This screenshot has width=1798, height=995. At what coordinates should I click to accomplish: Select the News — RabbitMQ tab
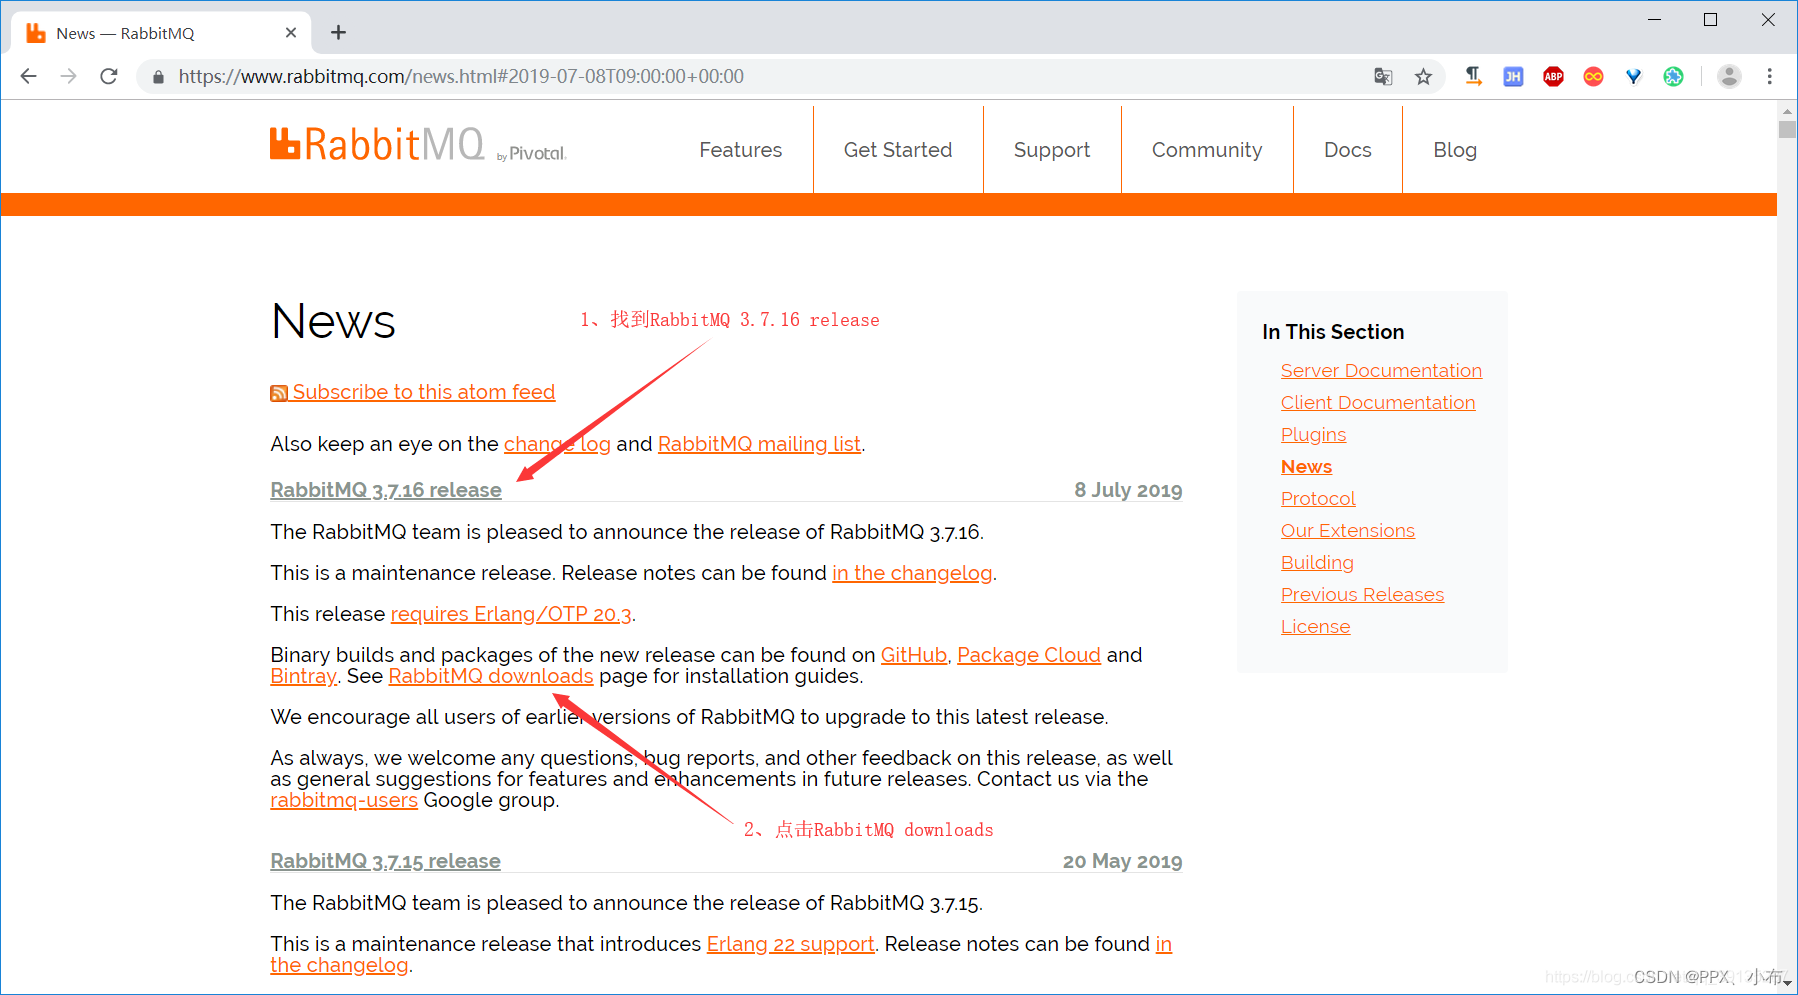tap(162, 33)
